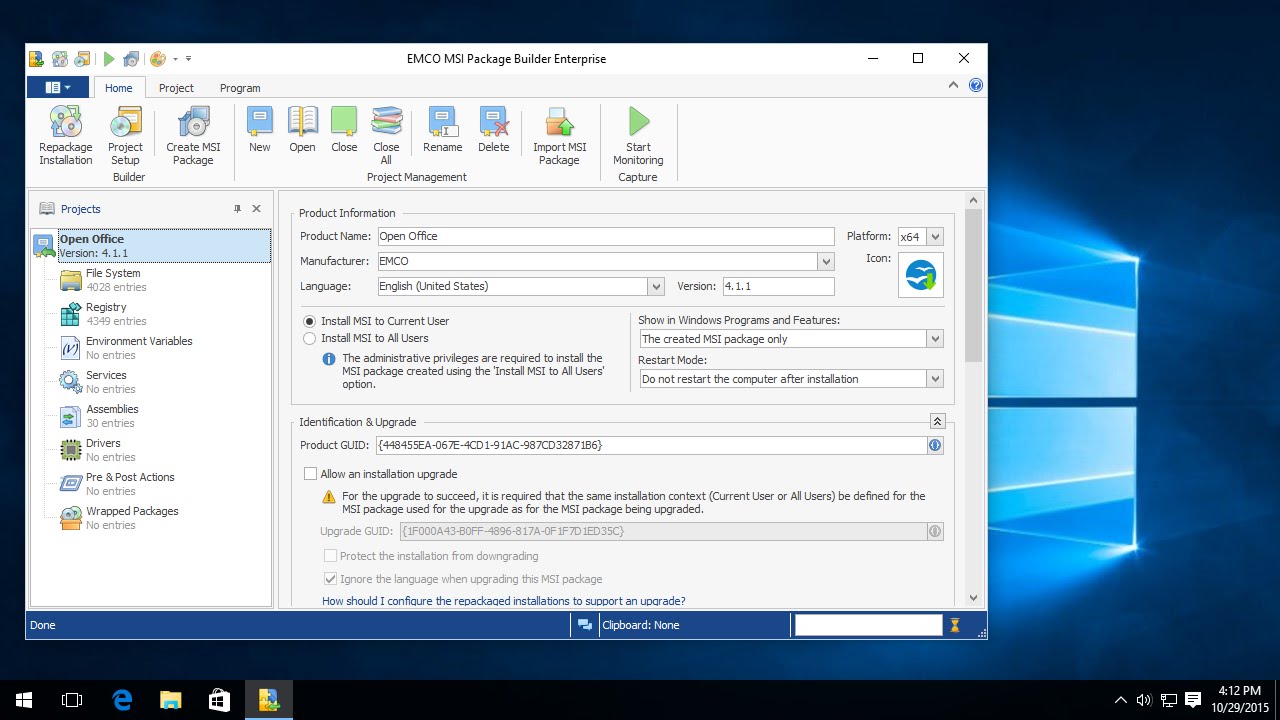Click the Task View taskbar button
This screenshot has width=1280, height=720.
72,700
